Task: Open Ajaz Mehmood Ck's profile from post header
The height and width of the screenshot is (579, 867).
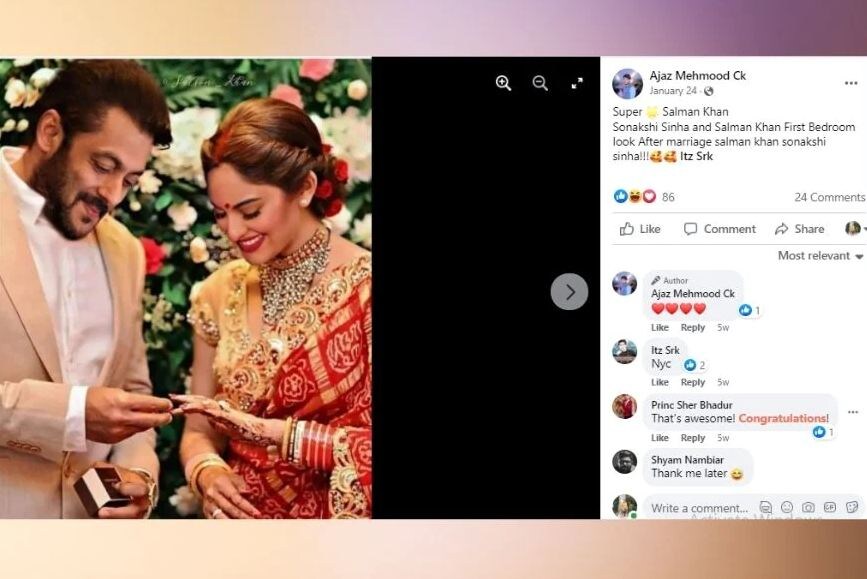Action: click(697, 76)
